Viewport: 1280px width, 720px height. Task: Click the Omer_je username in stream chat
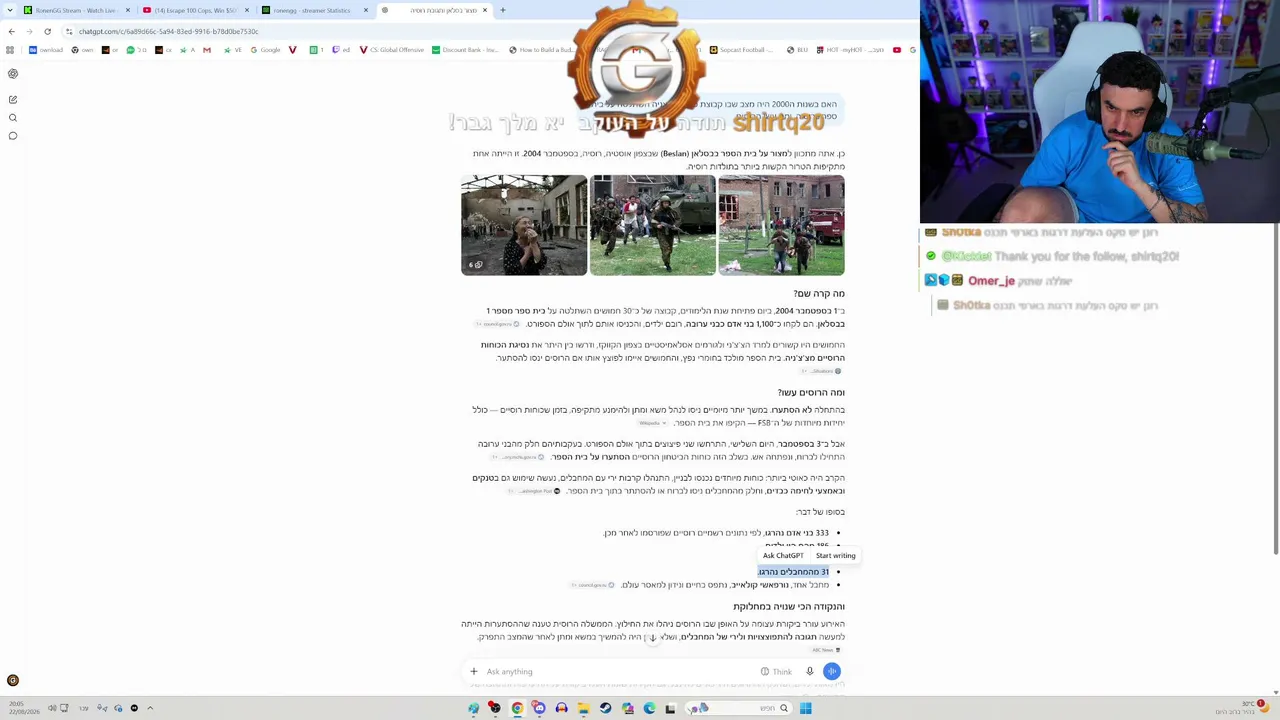click(991, 281)
